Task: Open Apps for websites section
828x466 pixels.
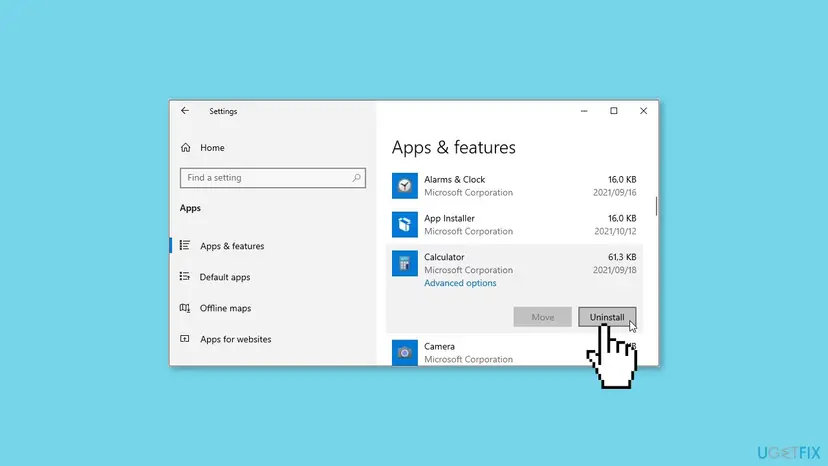Action: point(236,339)
